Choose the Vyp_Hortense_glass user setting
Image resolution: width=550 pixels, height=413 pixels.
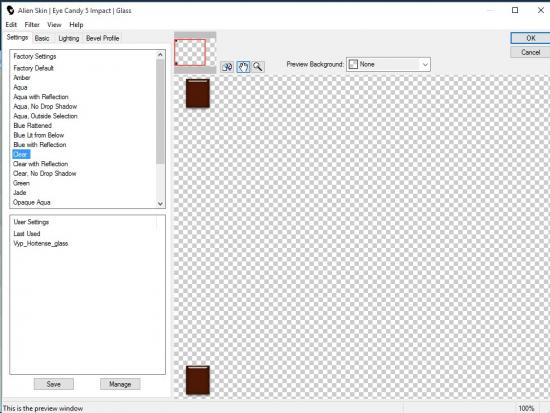click(41, 244)
